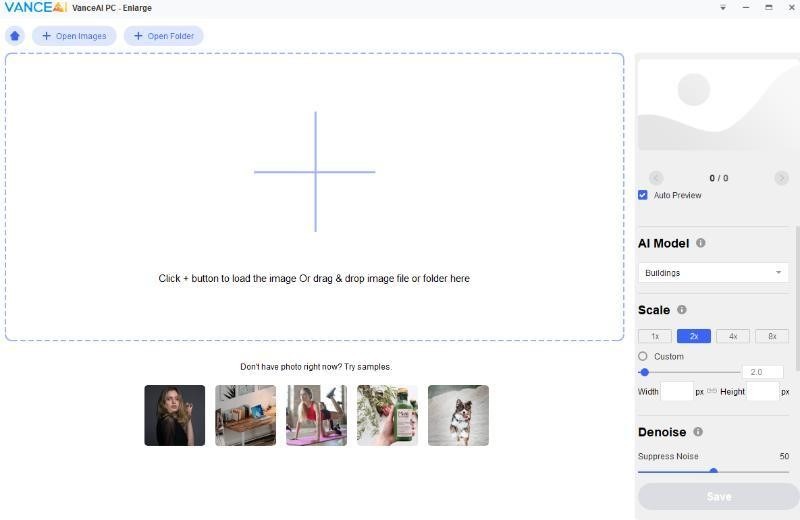Go to next image arrow

[x=781, y=178]
